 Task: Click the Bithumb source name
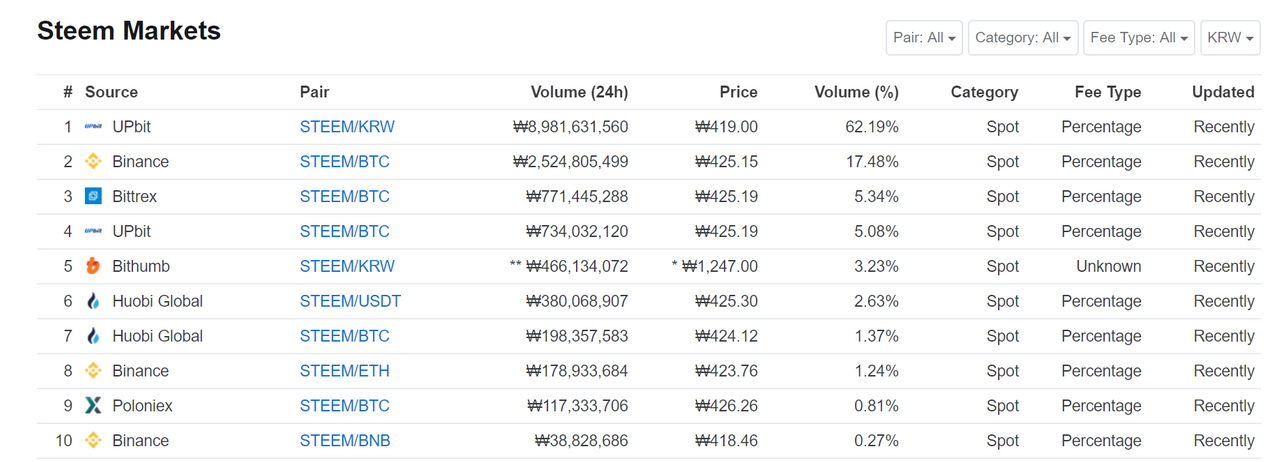[x=141, y=267]
